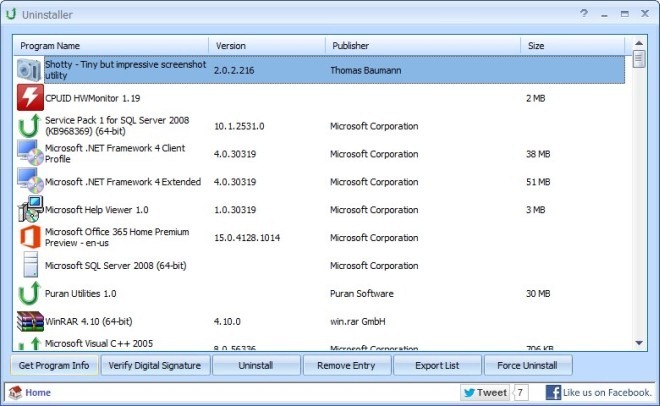Click the Facebook logo icon

click(553, 393)
